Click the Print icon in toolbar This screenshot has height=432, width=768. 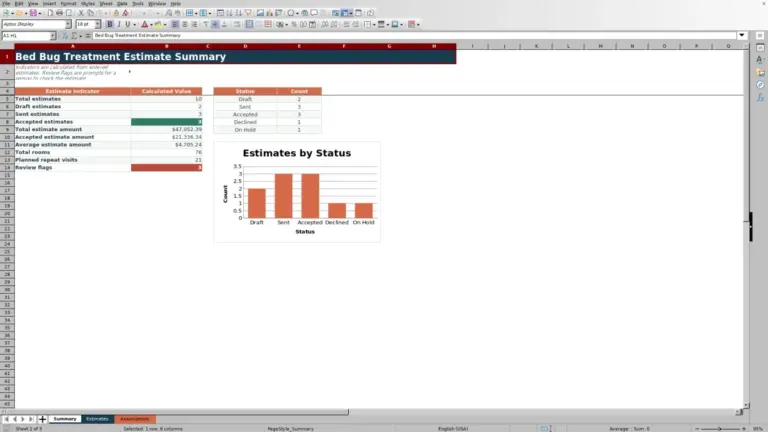[59, 13]
